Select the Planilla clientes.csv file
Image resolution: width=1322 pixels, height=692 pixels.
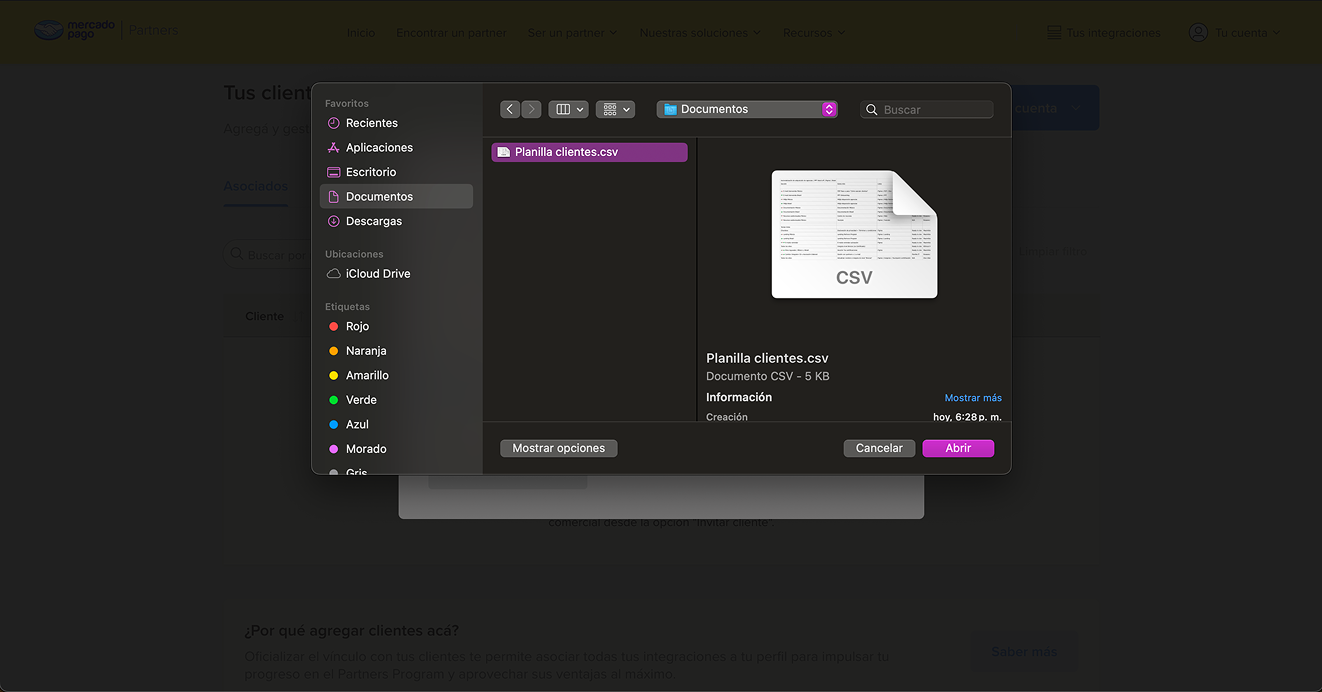tap(589, 152)
